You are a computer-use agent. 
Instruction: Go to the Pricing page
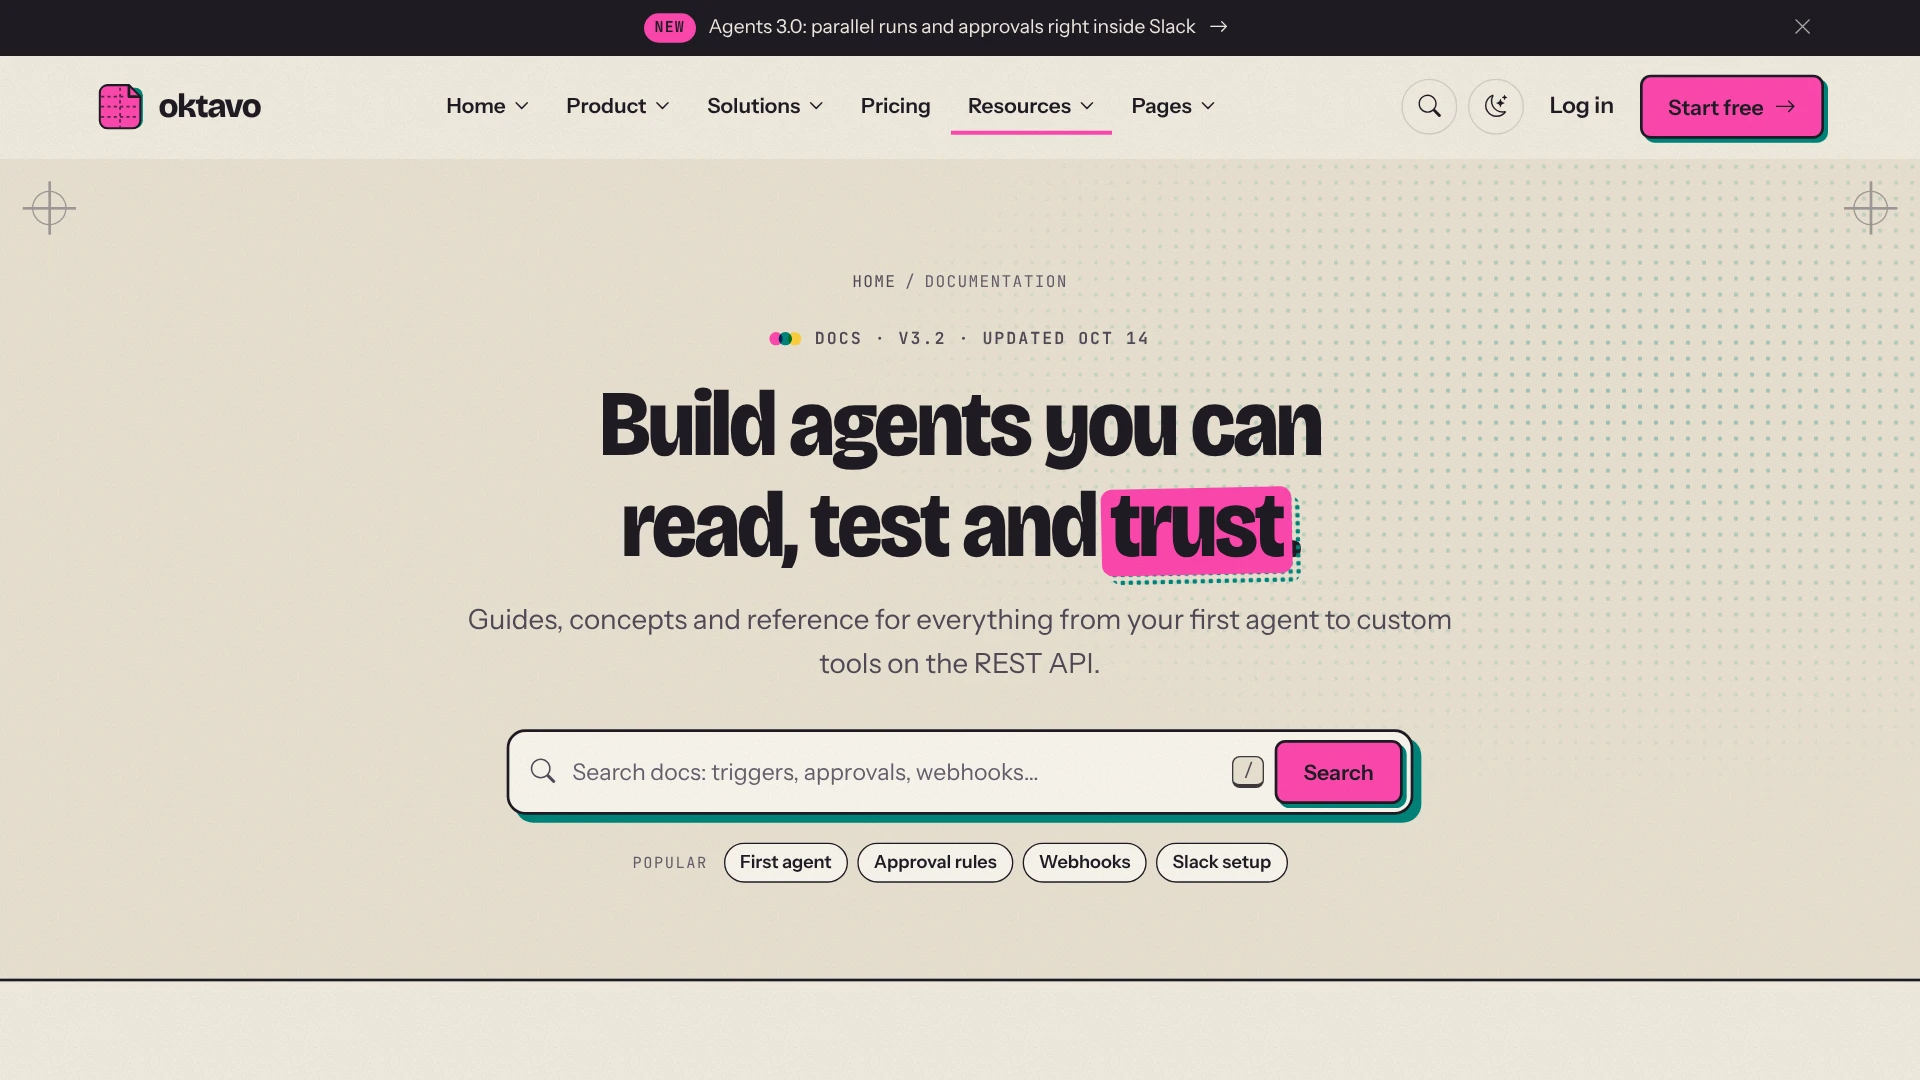[895, 106]
